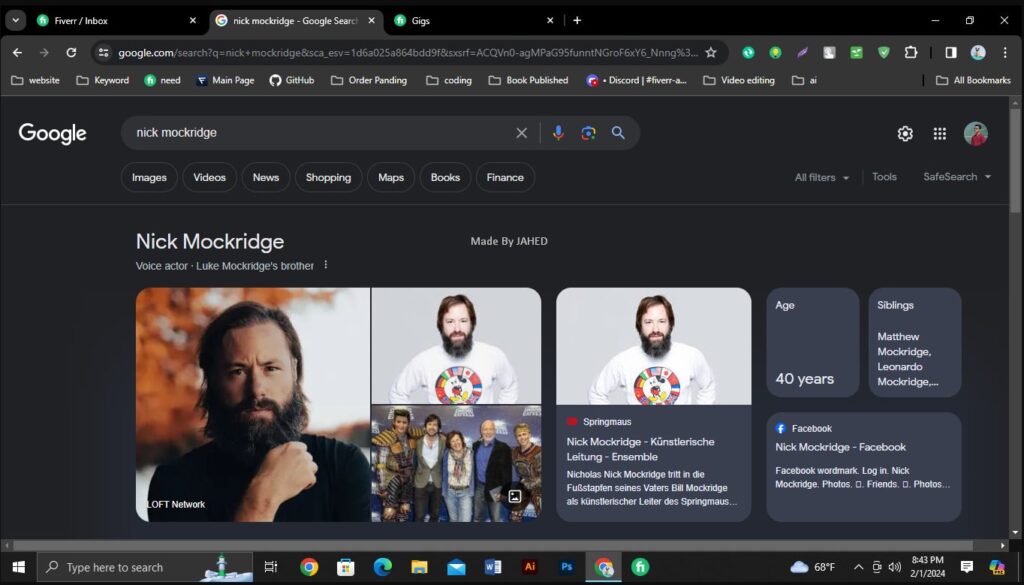This screenshot has width=1024, height=585.
Task: Open the Google apps grid
Action: pyautogui.click(x=940, y=134)
